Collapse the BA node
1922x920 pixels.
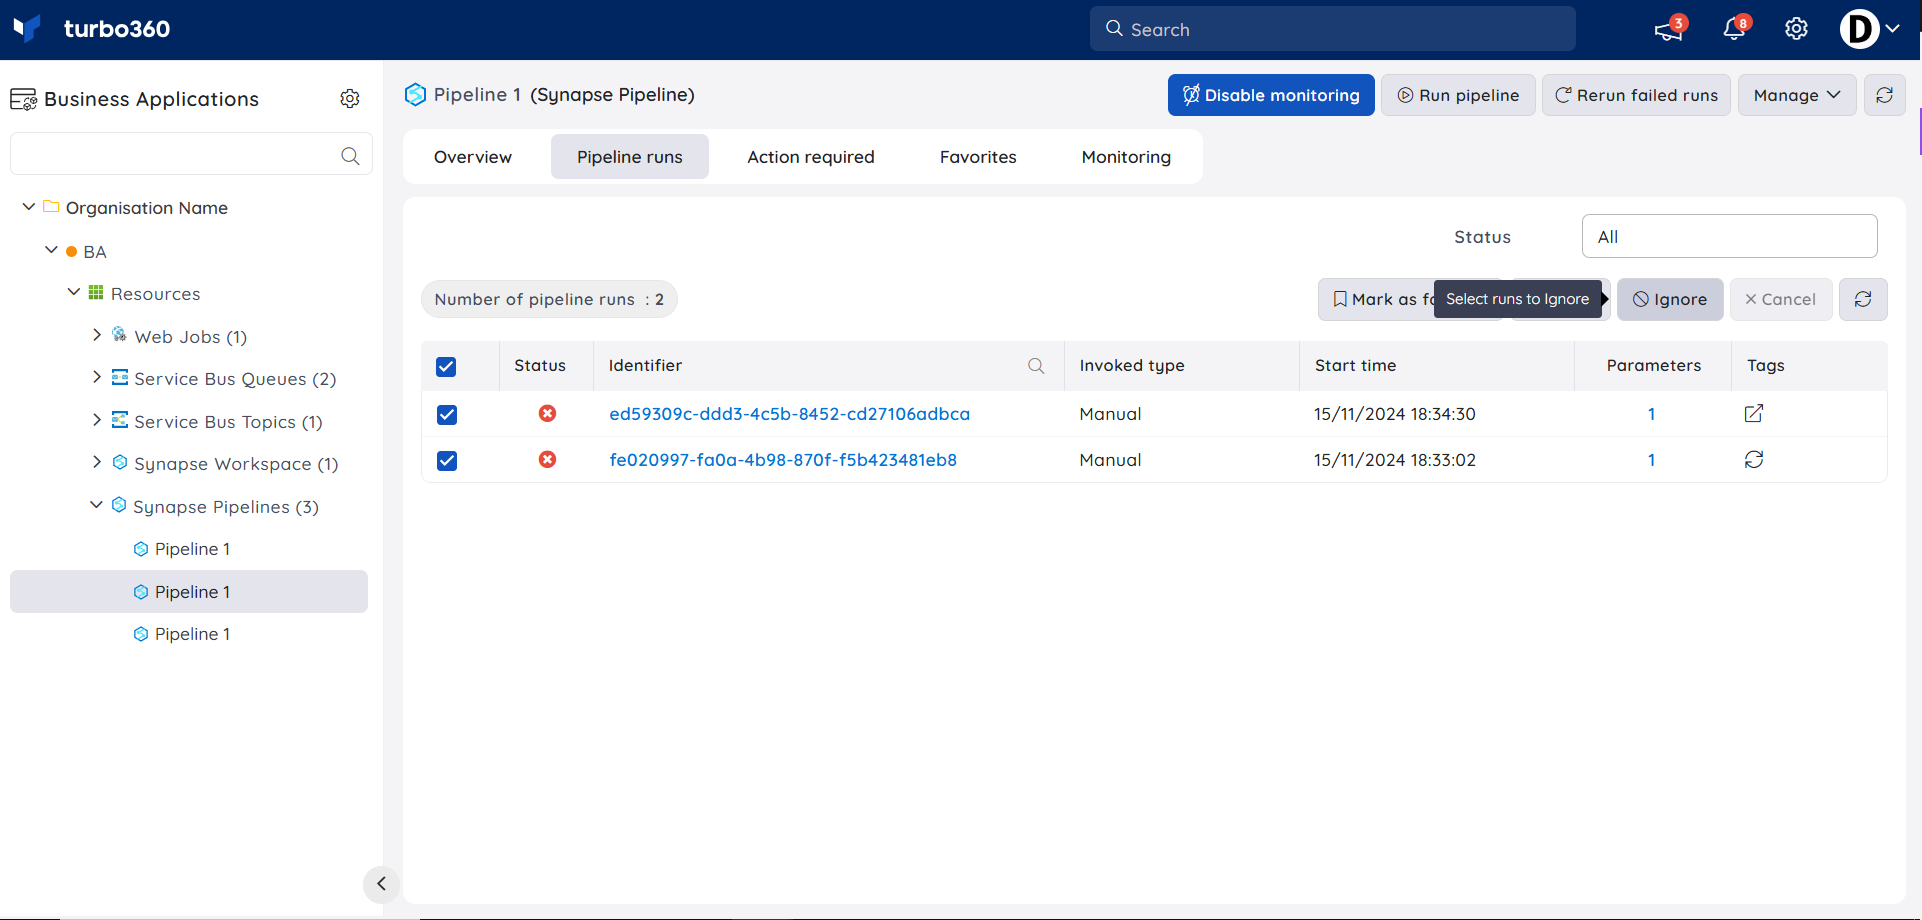coord(51,250)
